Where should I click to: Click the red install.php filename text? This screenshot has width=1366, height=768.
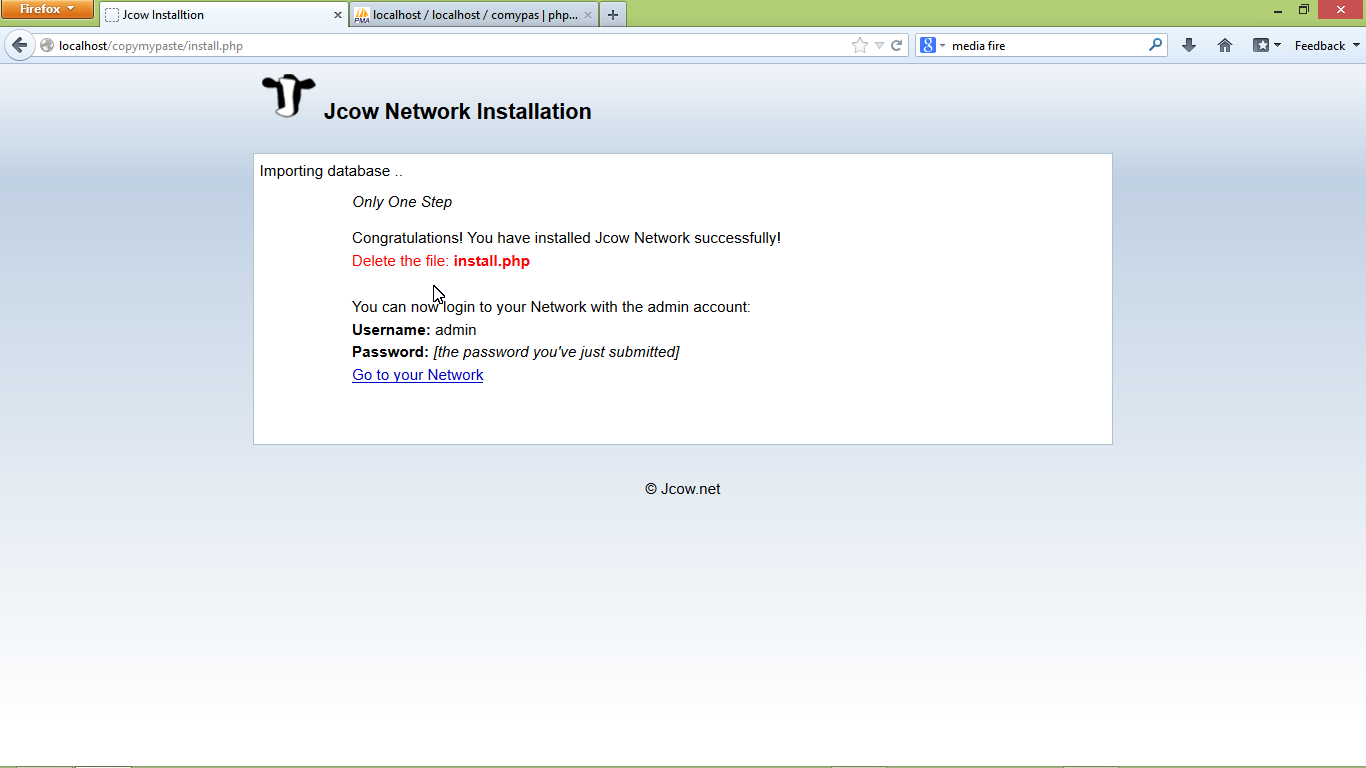point(492,261)
